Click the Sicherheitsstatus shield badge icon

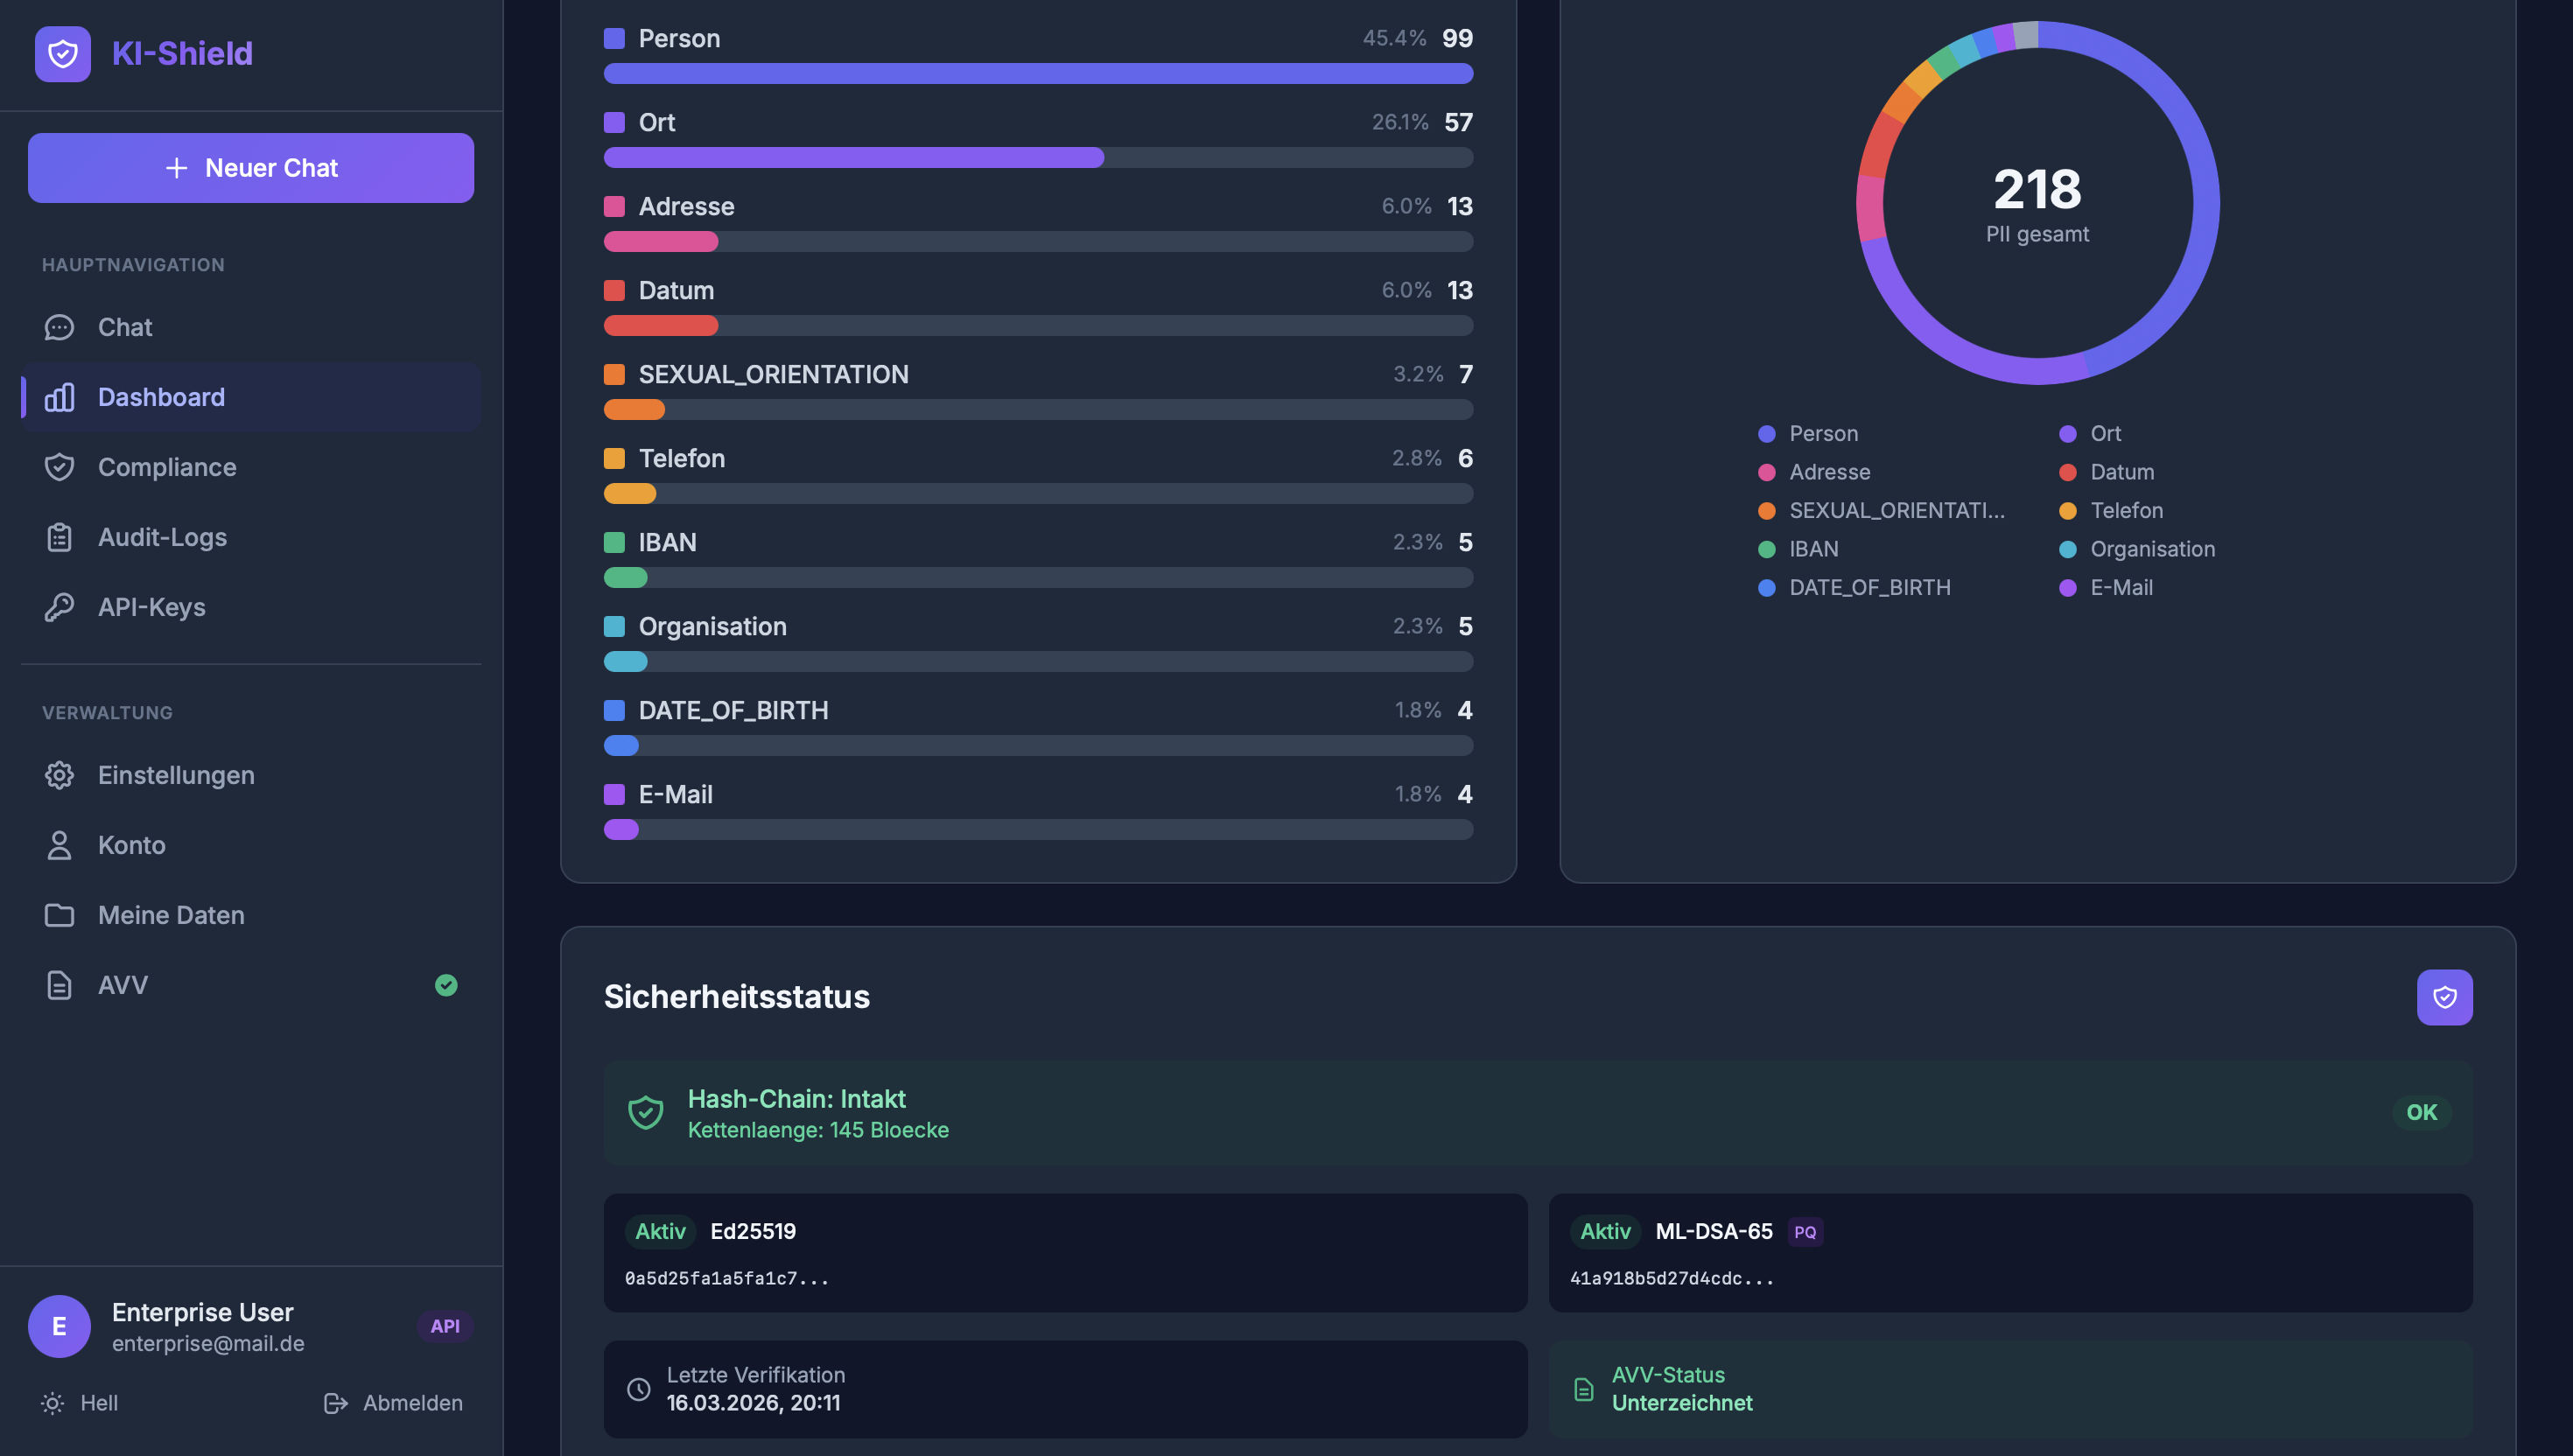[x=2444, y=997]
